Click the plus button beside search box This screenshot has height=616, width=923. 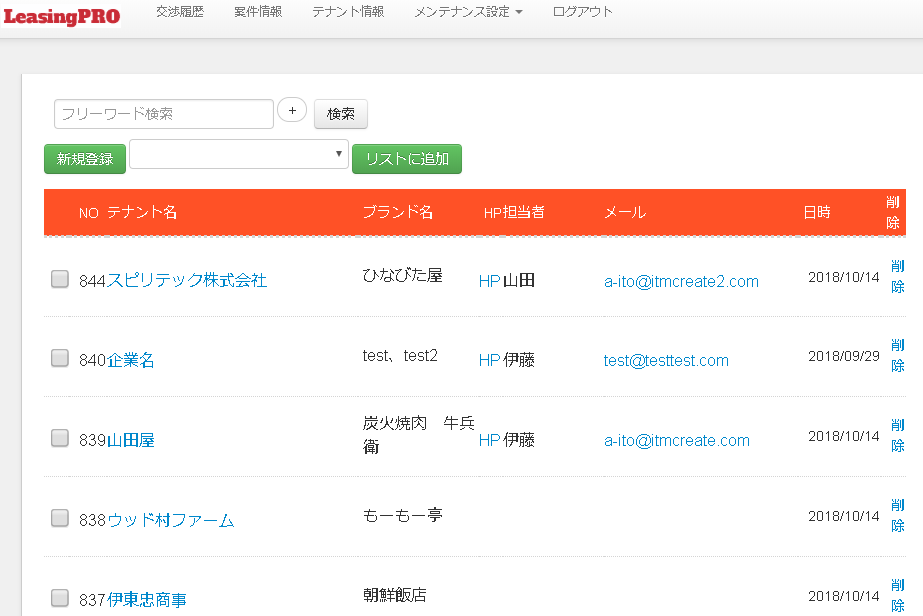292,110
